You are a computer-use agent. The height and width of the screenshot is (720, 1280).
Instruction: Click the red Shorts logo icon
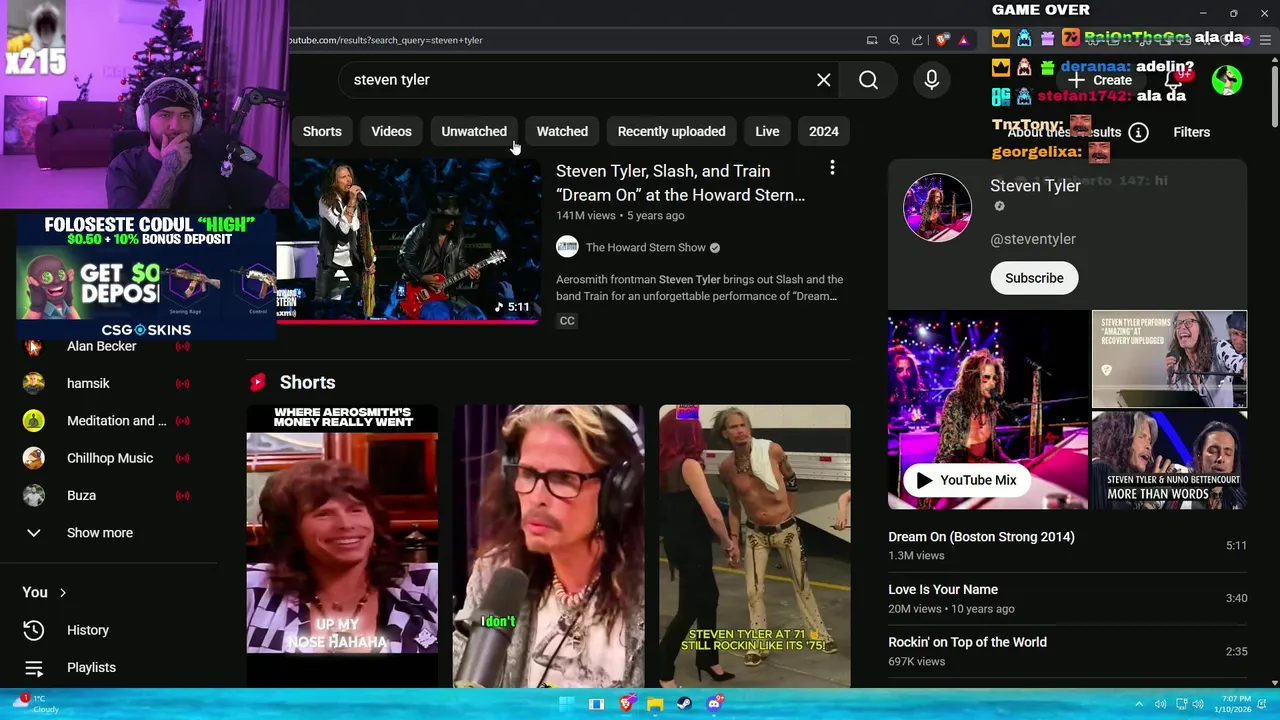[x=258, y=382]
